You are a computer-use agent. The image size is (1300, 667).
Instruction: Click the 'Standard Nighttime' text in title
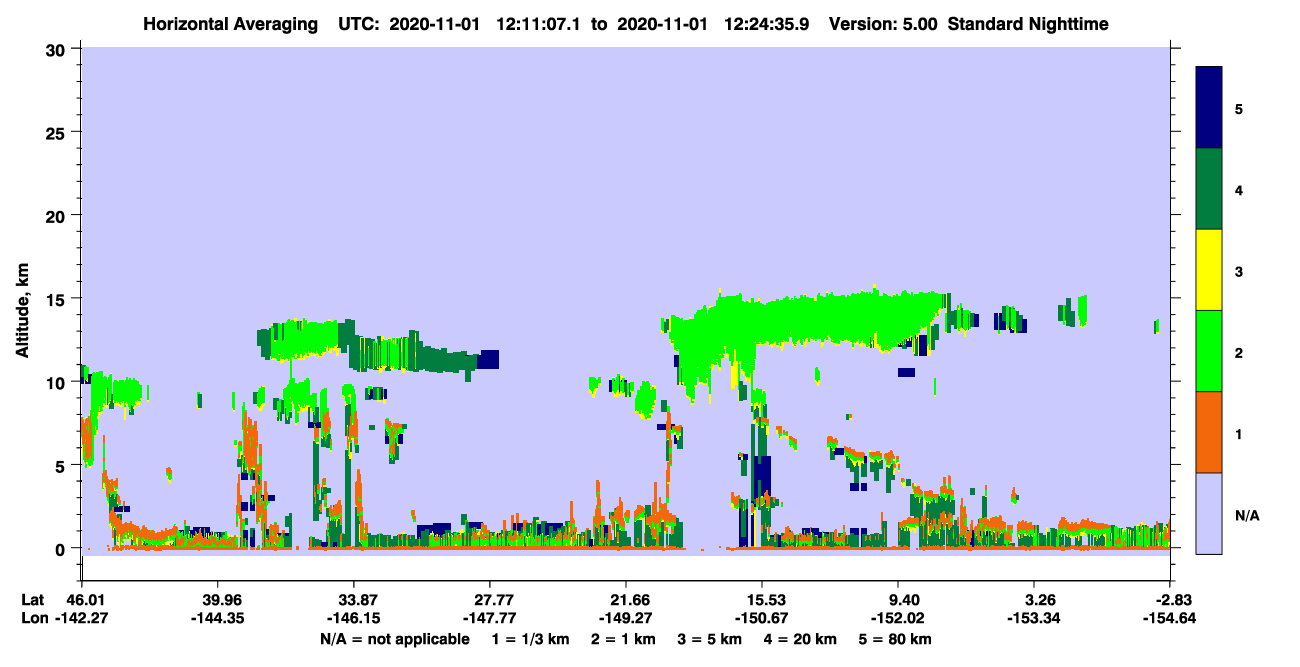[x=1028, y=24]
